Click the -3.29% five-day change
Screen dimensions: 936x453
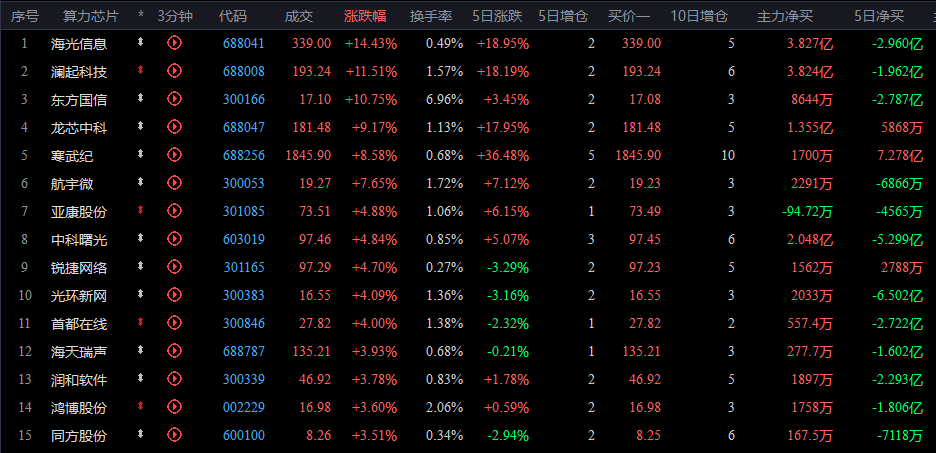508,268
